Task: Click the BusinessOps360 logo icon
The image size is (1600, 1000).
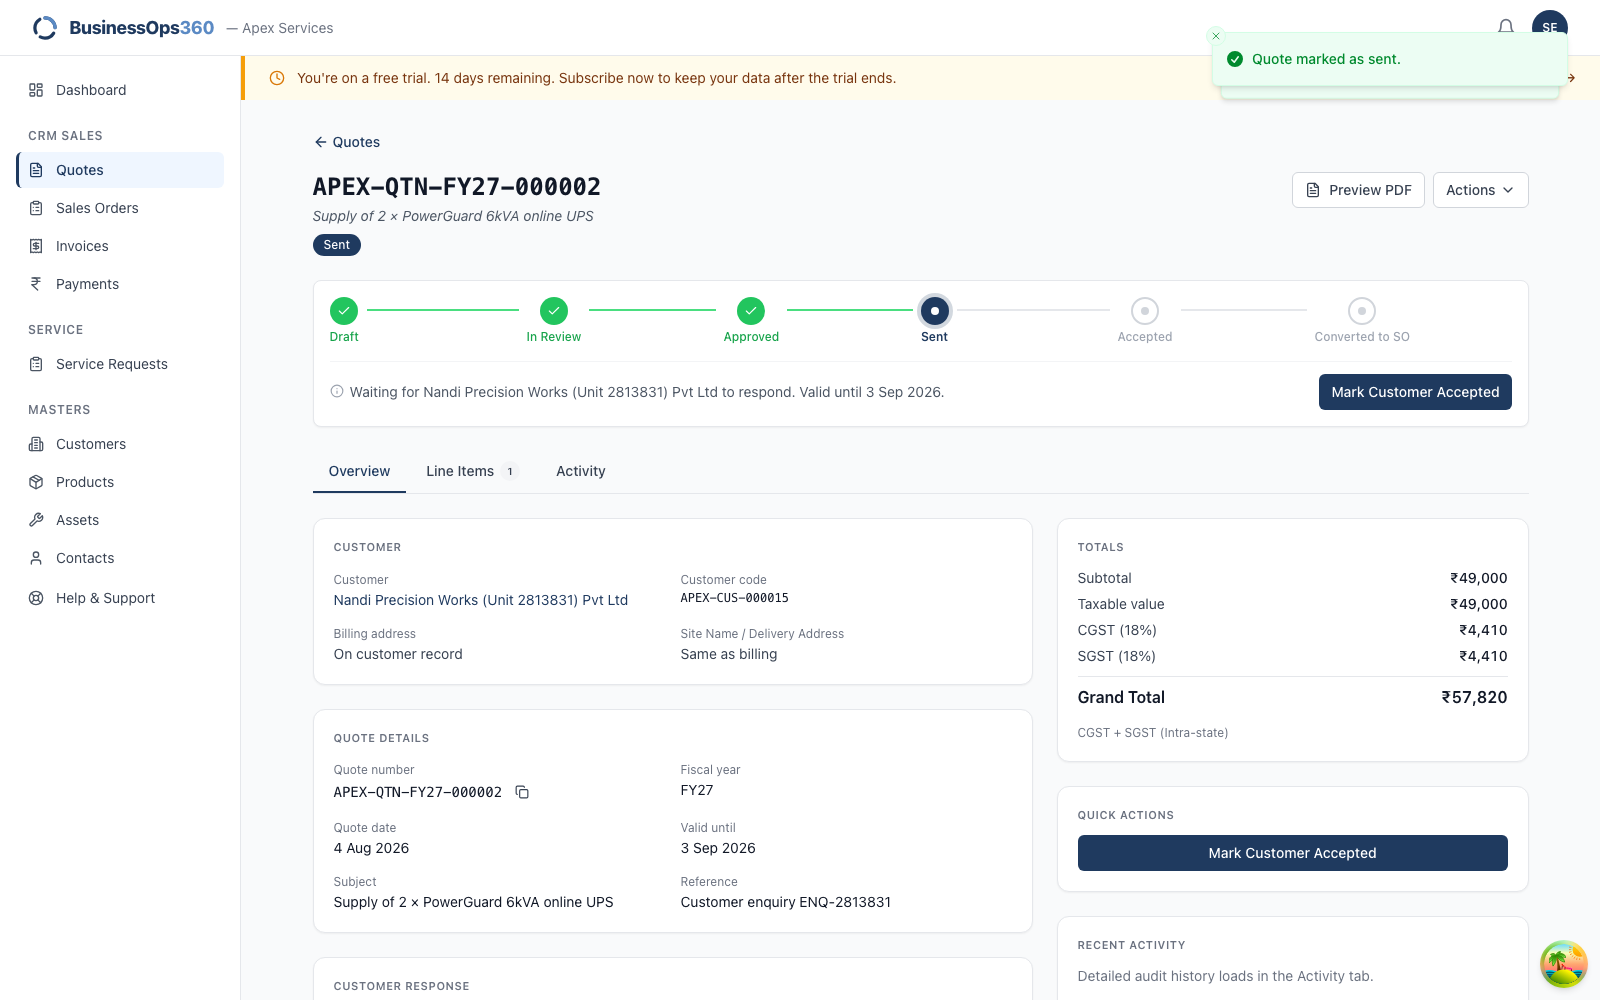Action: 45,28
